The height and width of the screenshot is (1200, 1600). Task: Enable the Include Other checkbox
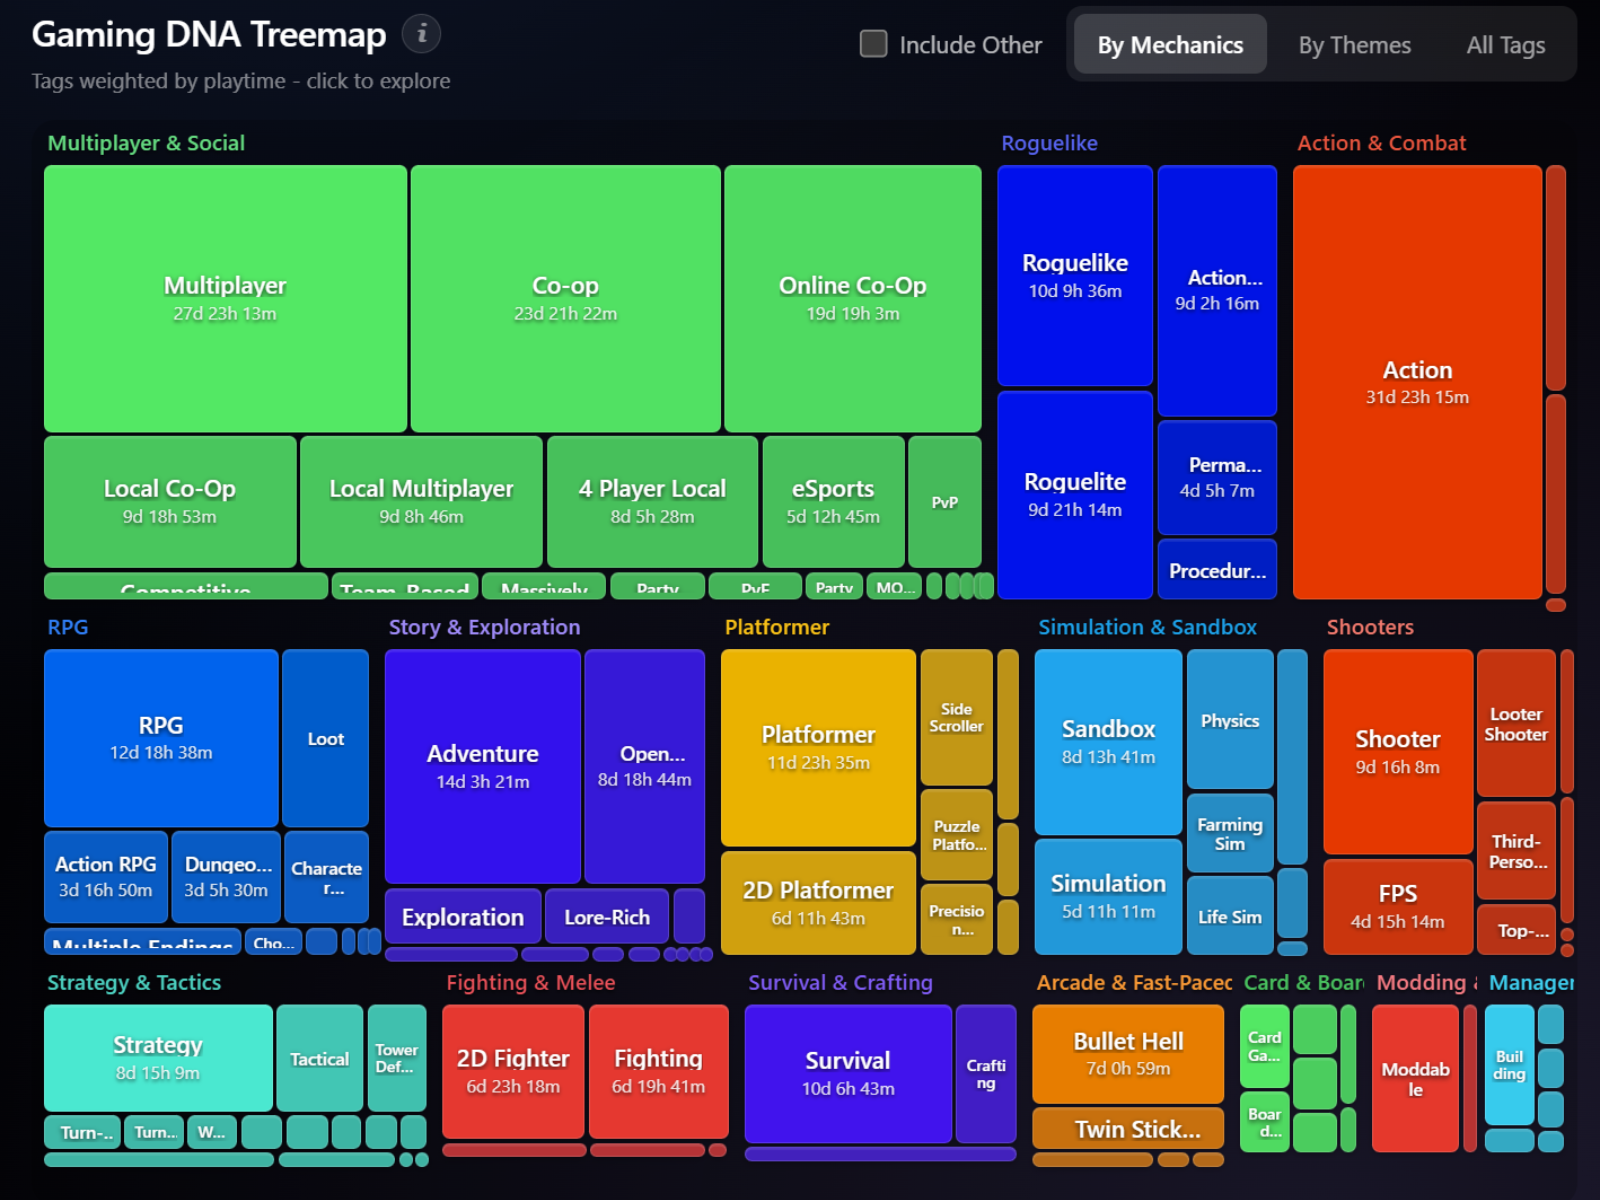[873, 44]
